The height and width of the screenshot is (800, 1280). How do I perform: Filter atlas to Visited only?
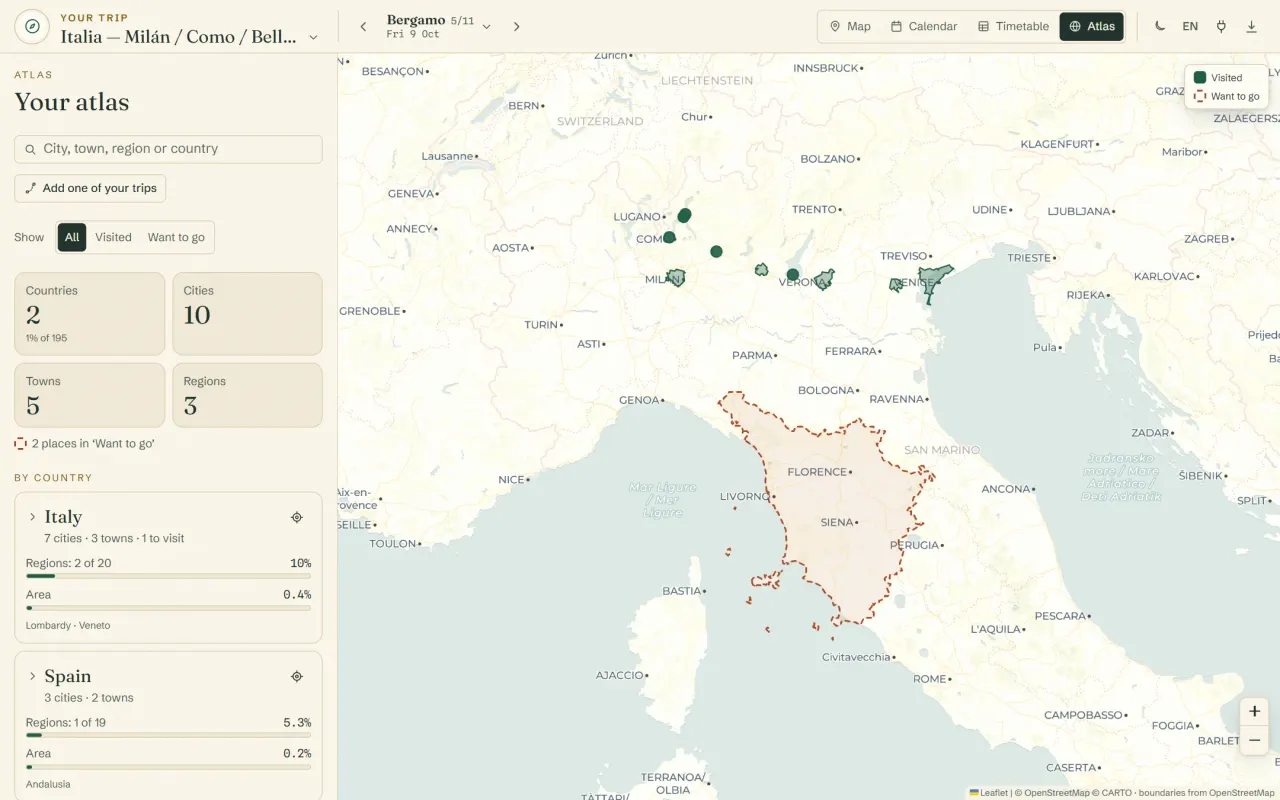(113, 237)
